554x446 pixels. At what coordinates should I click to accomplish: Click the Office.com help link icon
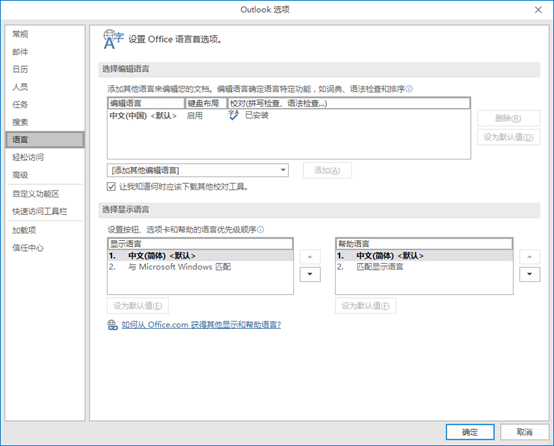tap(112, 325)
